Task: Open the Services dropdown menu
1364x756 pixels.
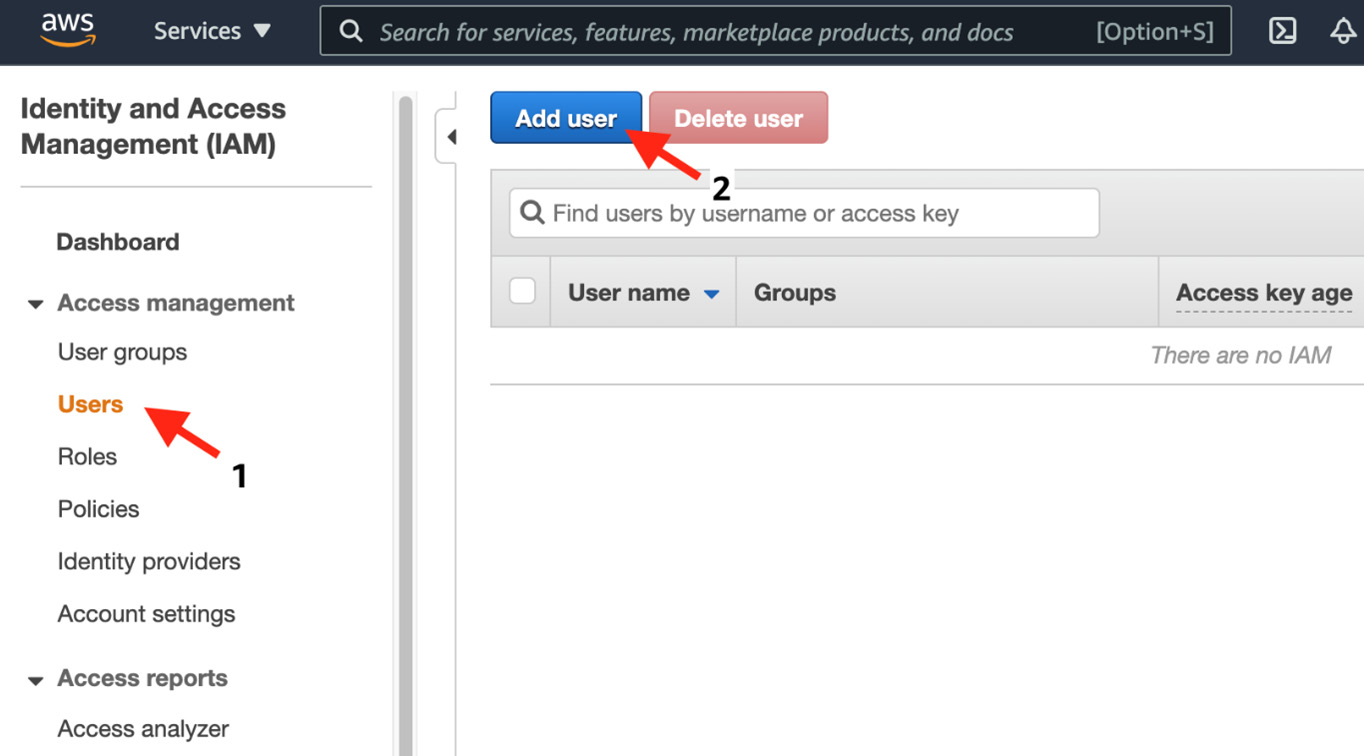Action: [x=212, y=31]
